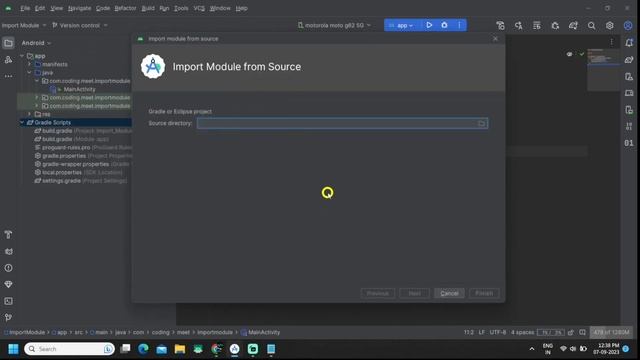Image resolution: width=640 pixels, height=360 pixels.
Task: Open motorola moto g82 5G device selector
Action: [334, 25]
